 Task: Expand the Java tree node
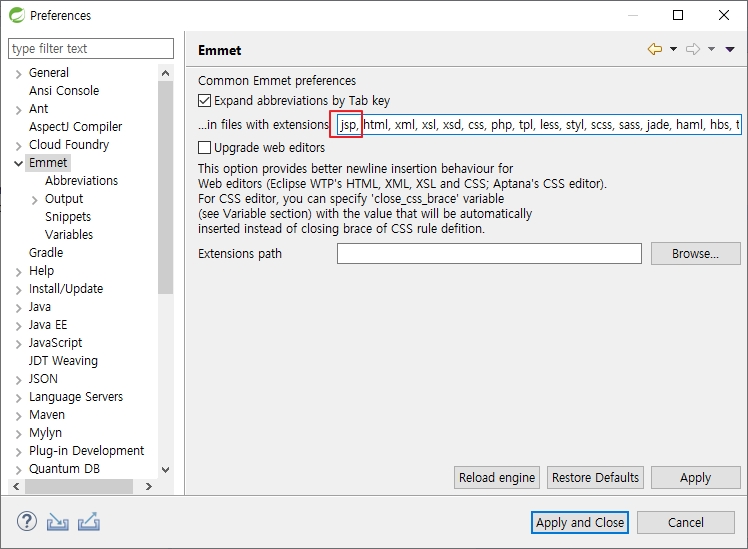(x=19, y=308)
